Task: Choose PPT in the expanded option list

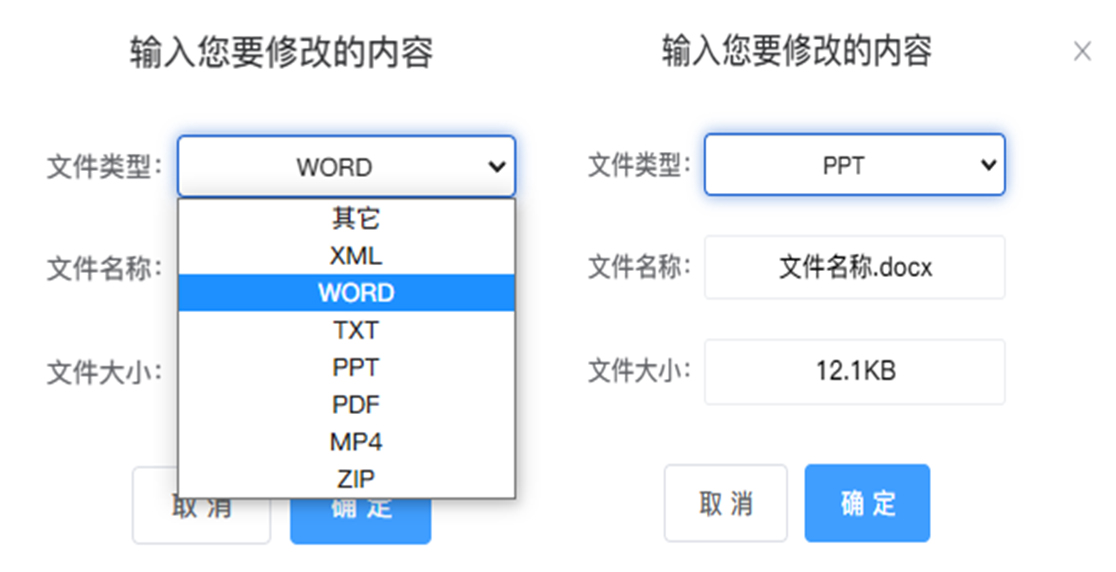Action: 356,367
